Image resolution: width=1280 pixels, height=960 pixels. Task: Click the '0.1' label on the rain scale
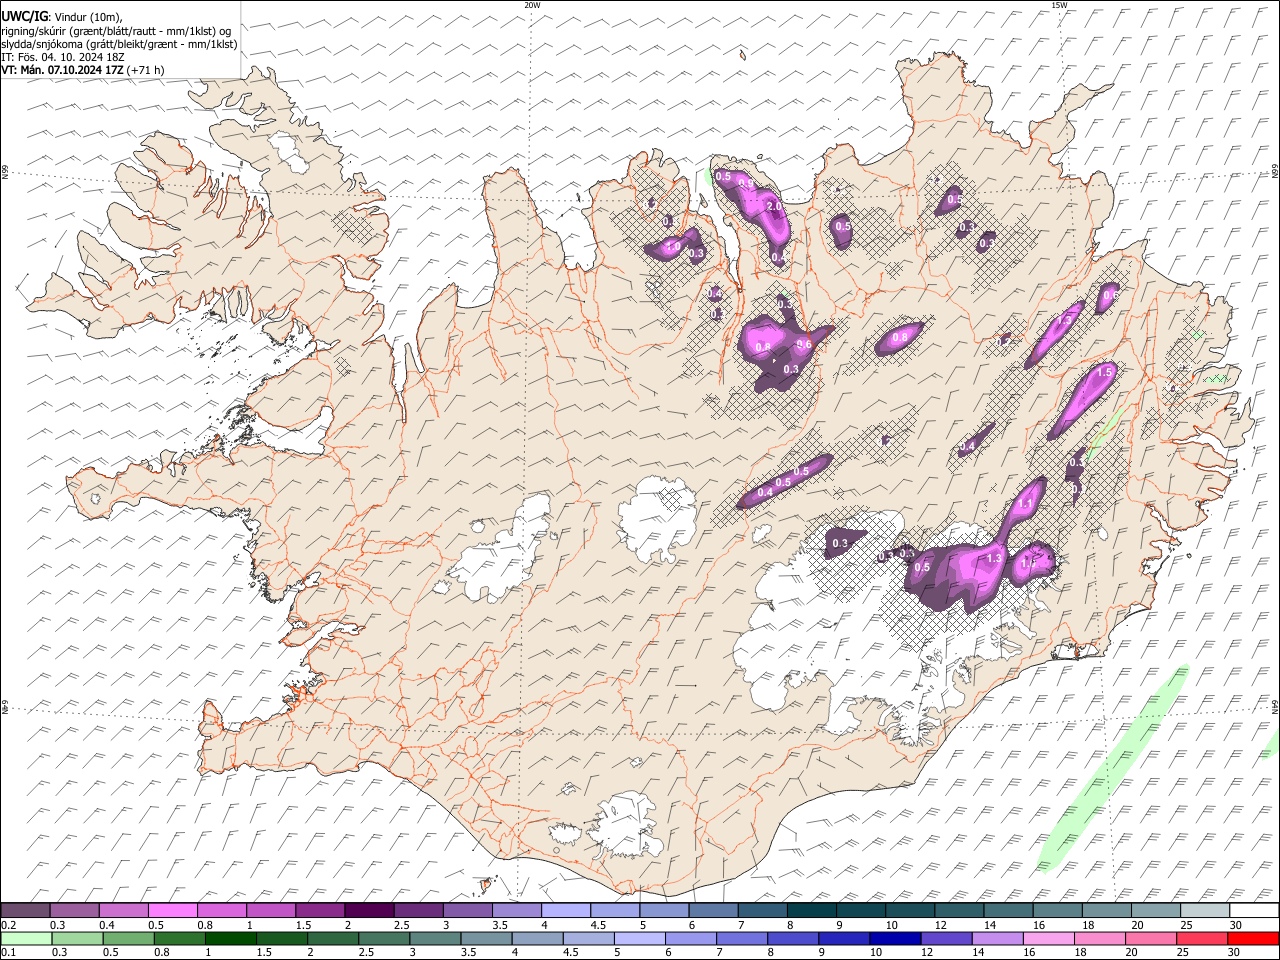tap(8, 952)
